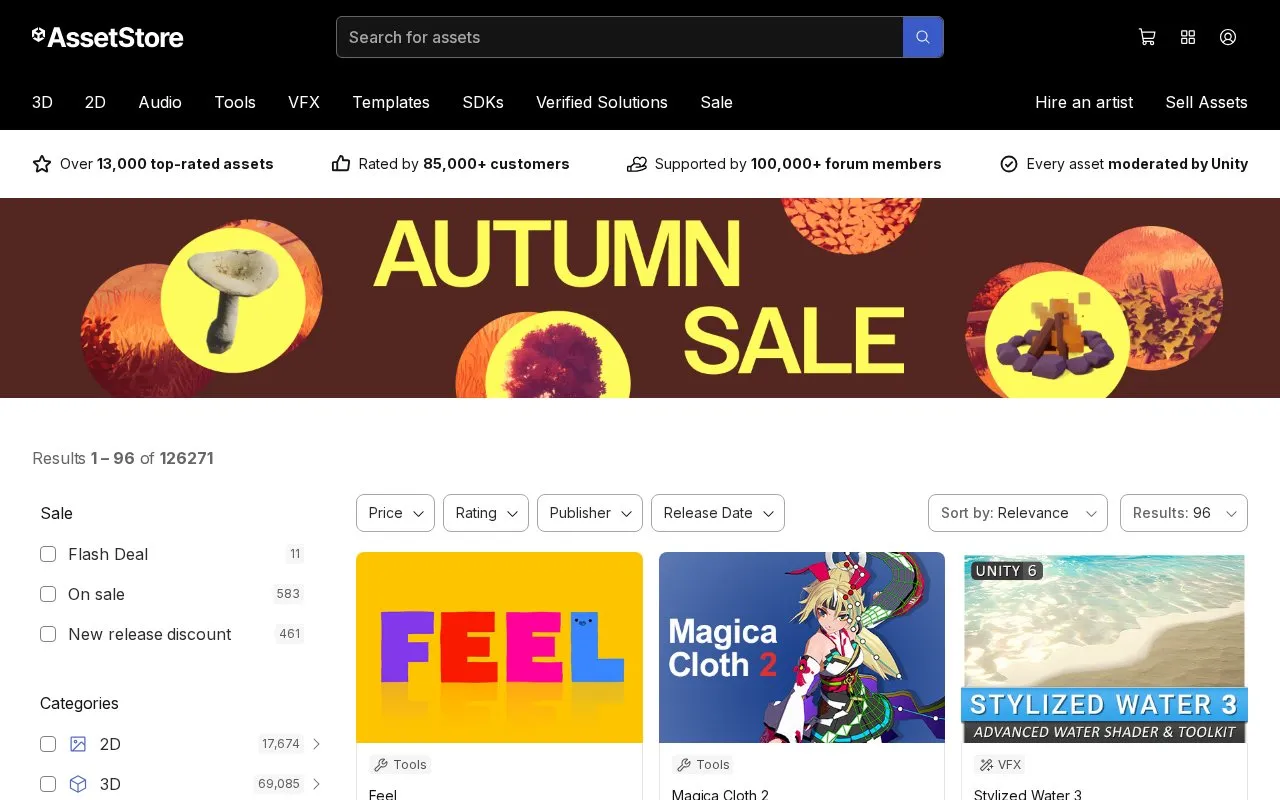1280x800 pixels.
Task: Open the apps grid icon
Action: 1188,37
